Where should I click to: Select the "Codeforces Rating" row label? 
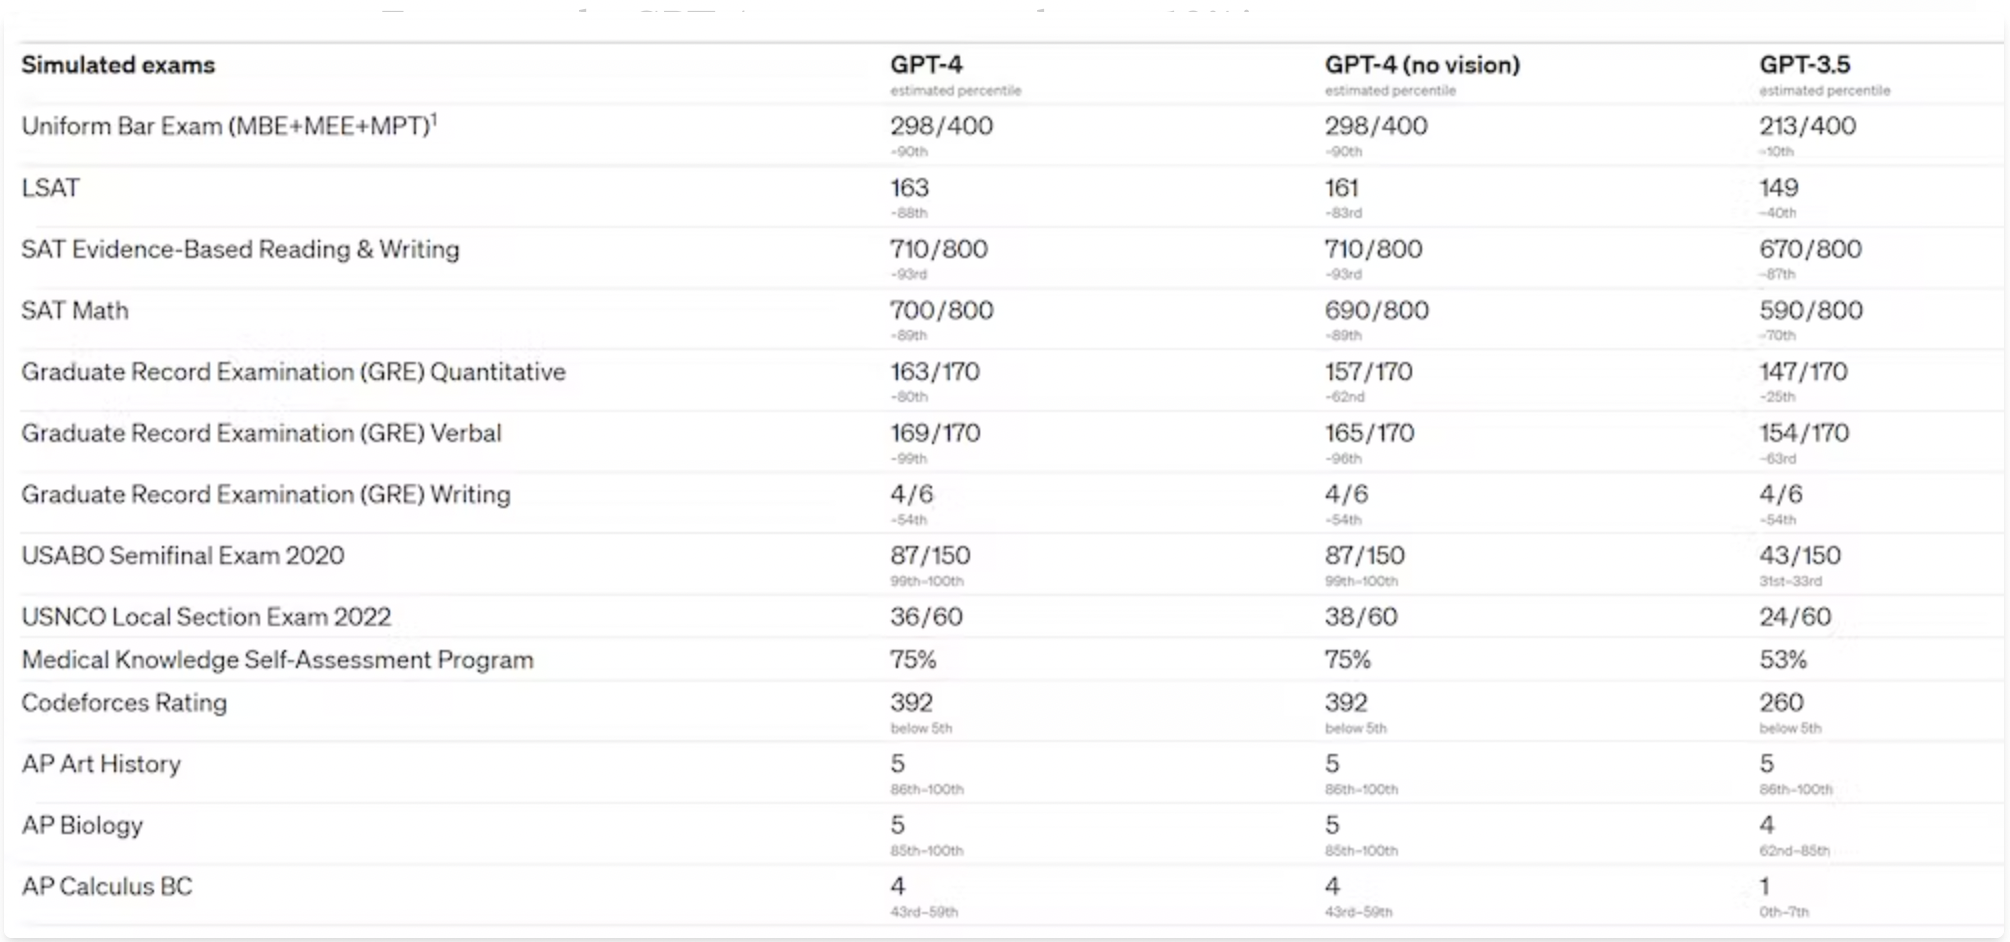coord(124,703)
